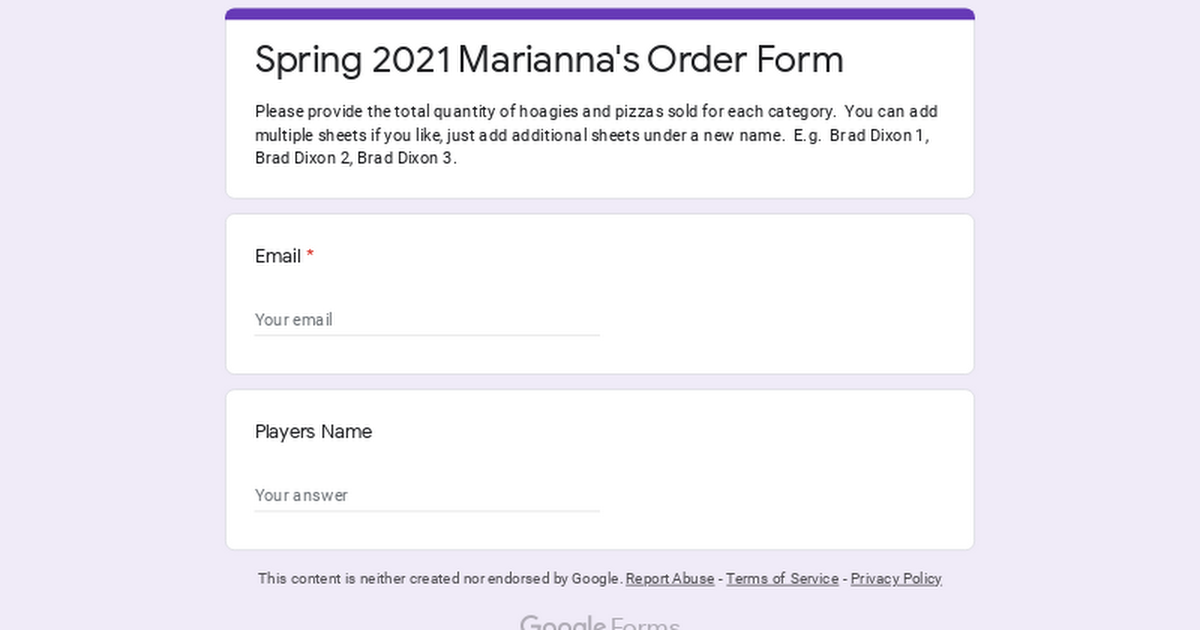Click the word Forms in footer logo
This screenshot has width=1200, height=630.
pos(645,623)
